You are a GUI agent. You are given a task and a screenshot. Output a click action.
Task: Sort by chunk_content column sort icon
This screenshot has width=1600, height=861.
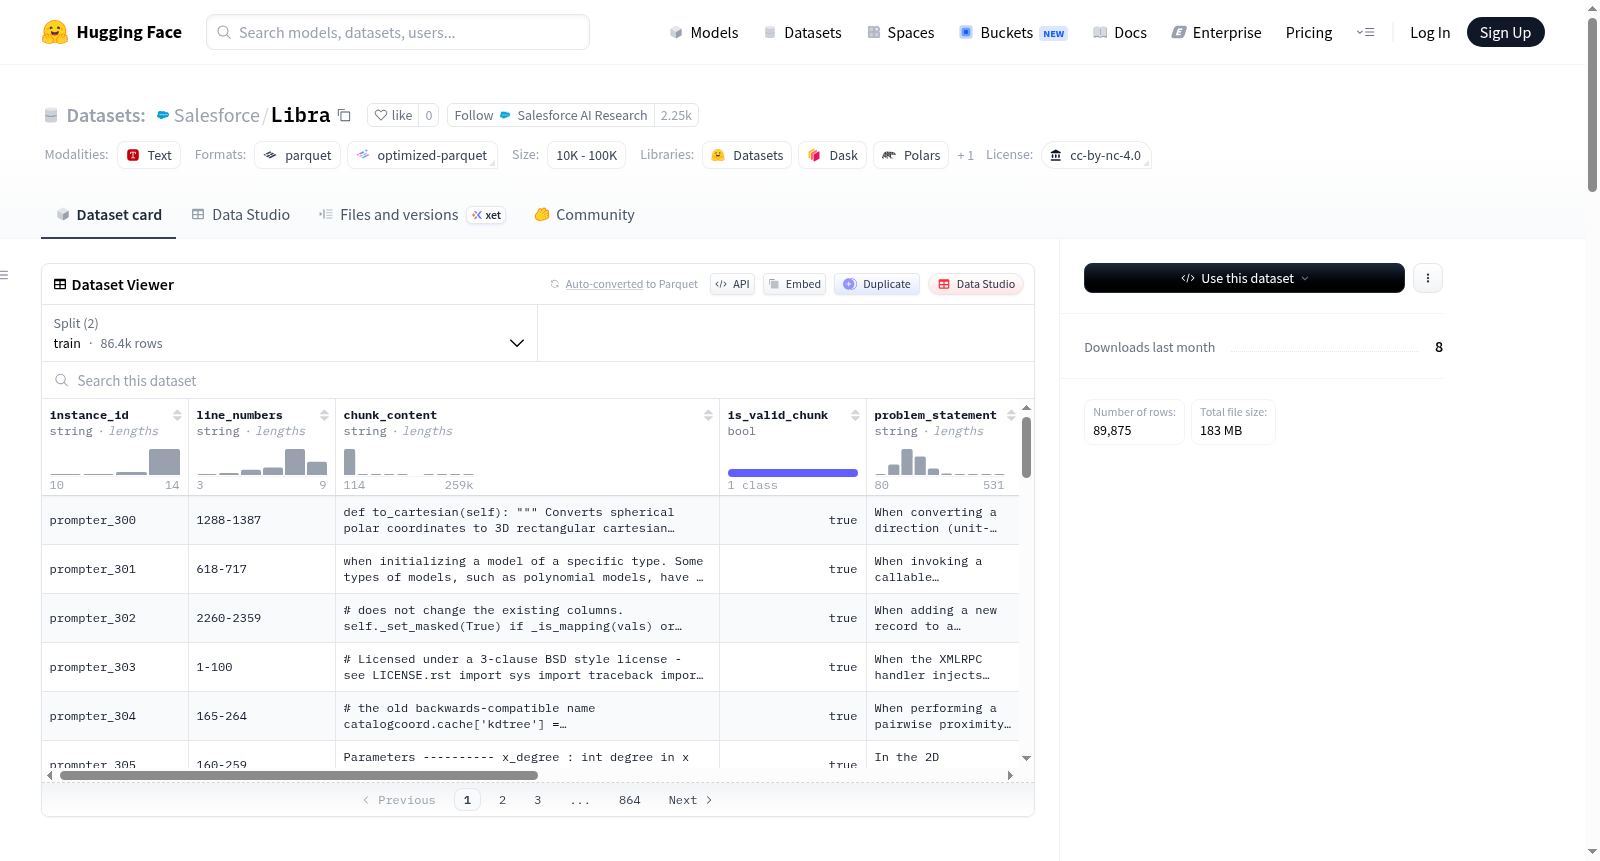point(708,415)
